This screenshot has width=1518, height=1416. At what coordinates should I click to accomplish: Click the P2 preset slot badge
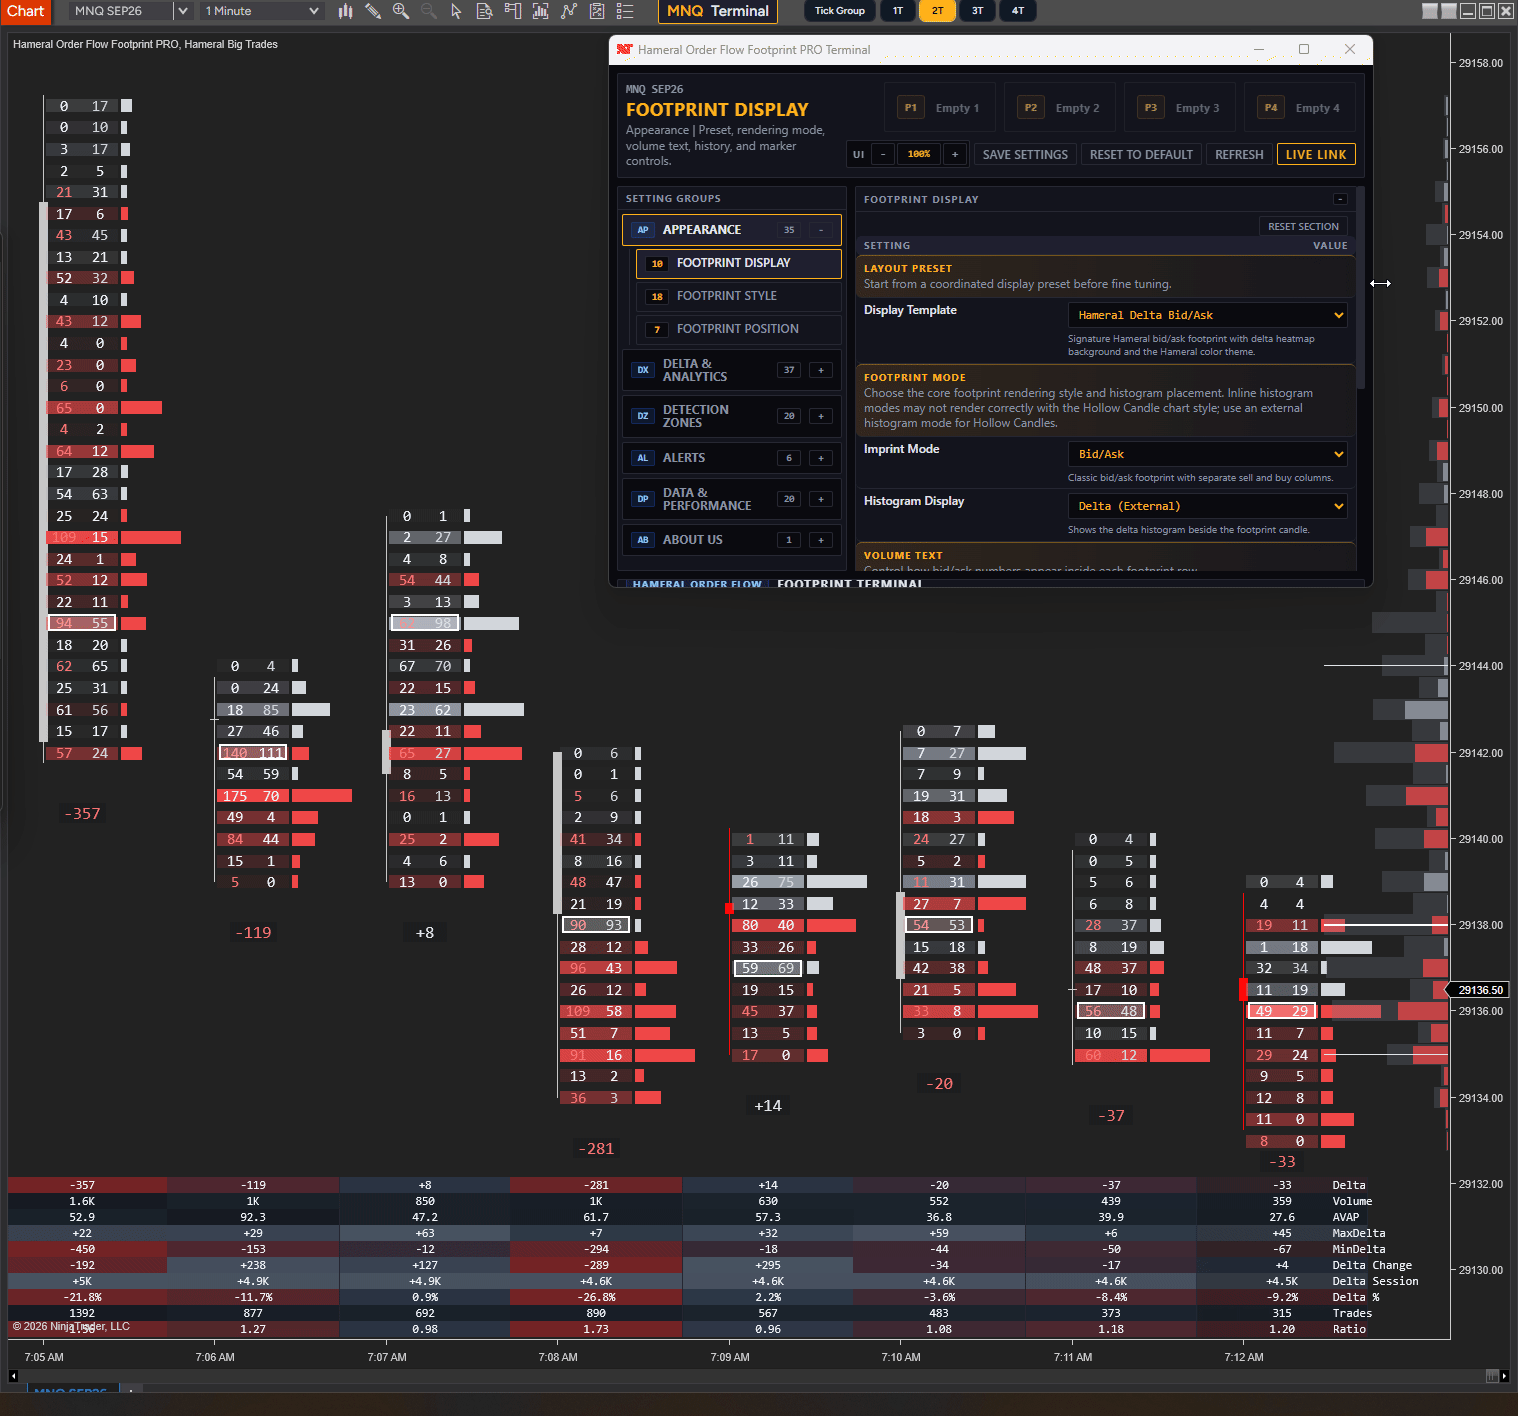coord(1030,108)
